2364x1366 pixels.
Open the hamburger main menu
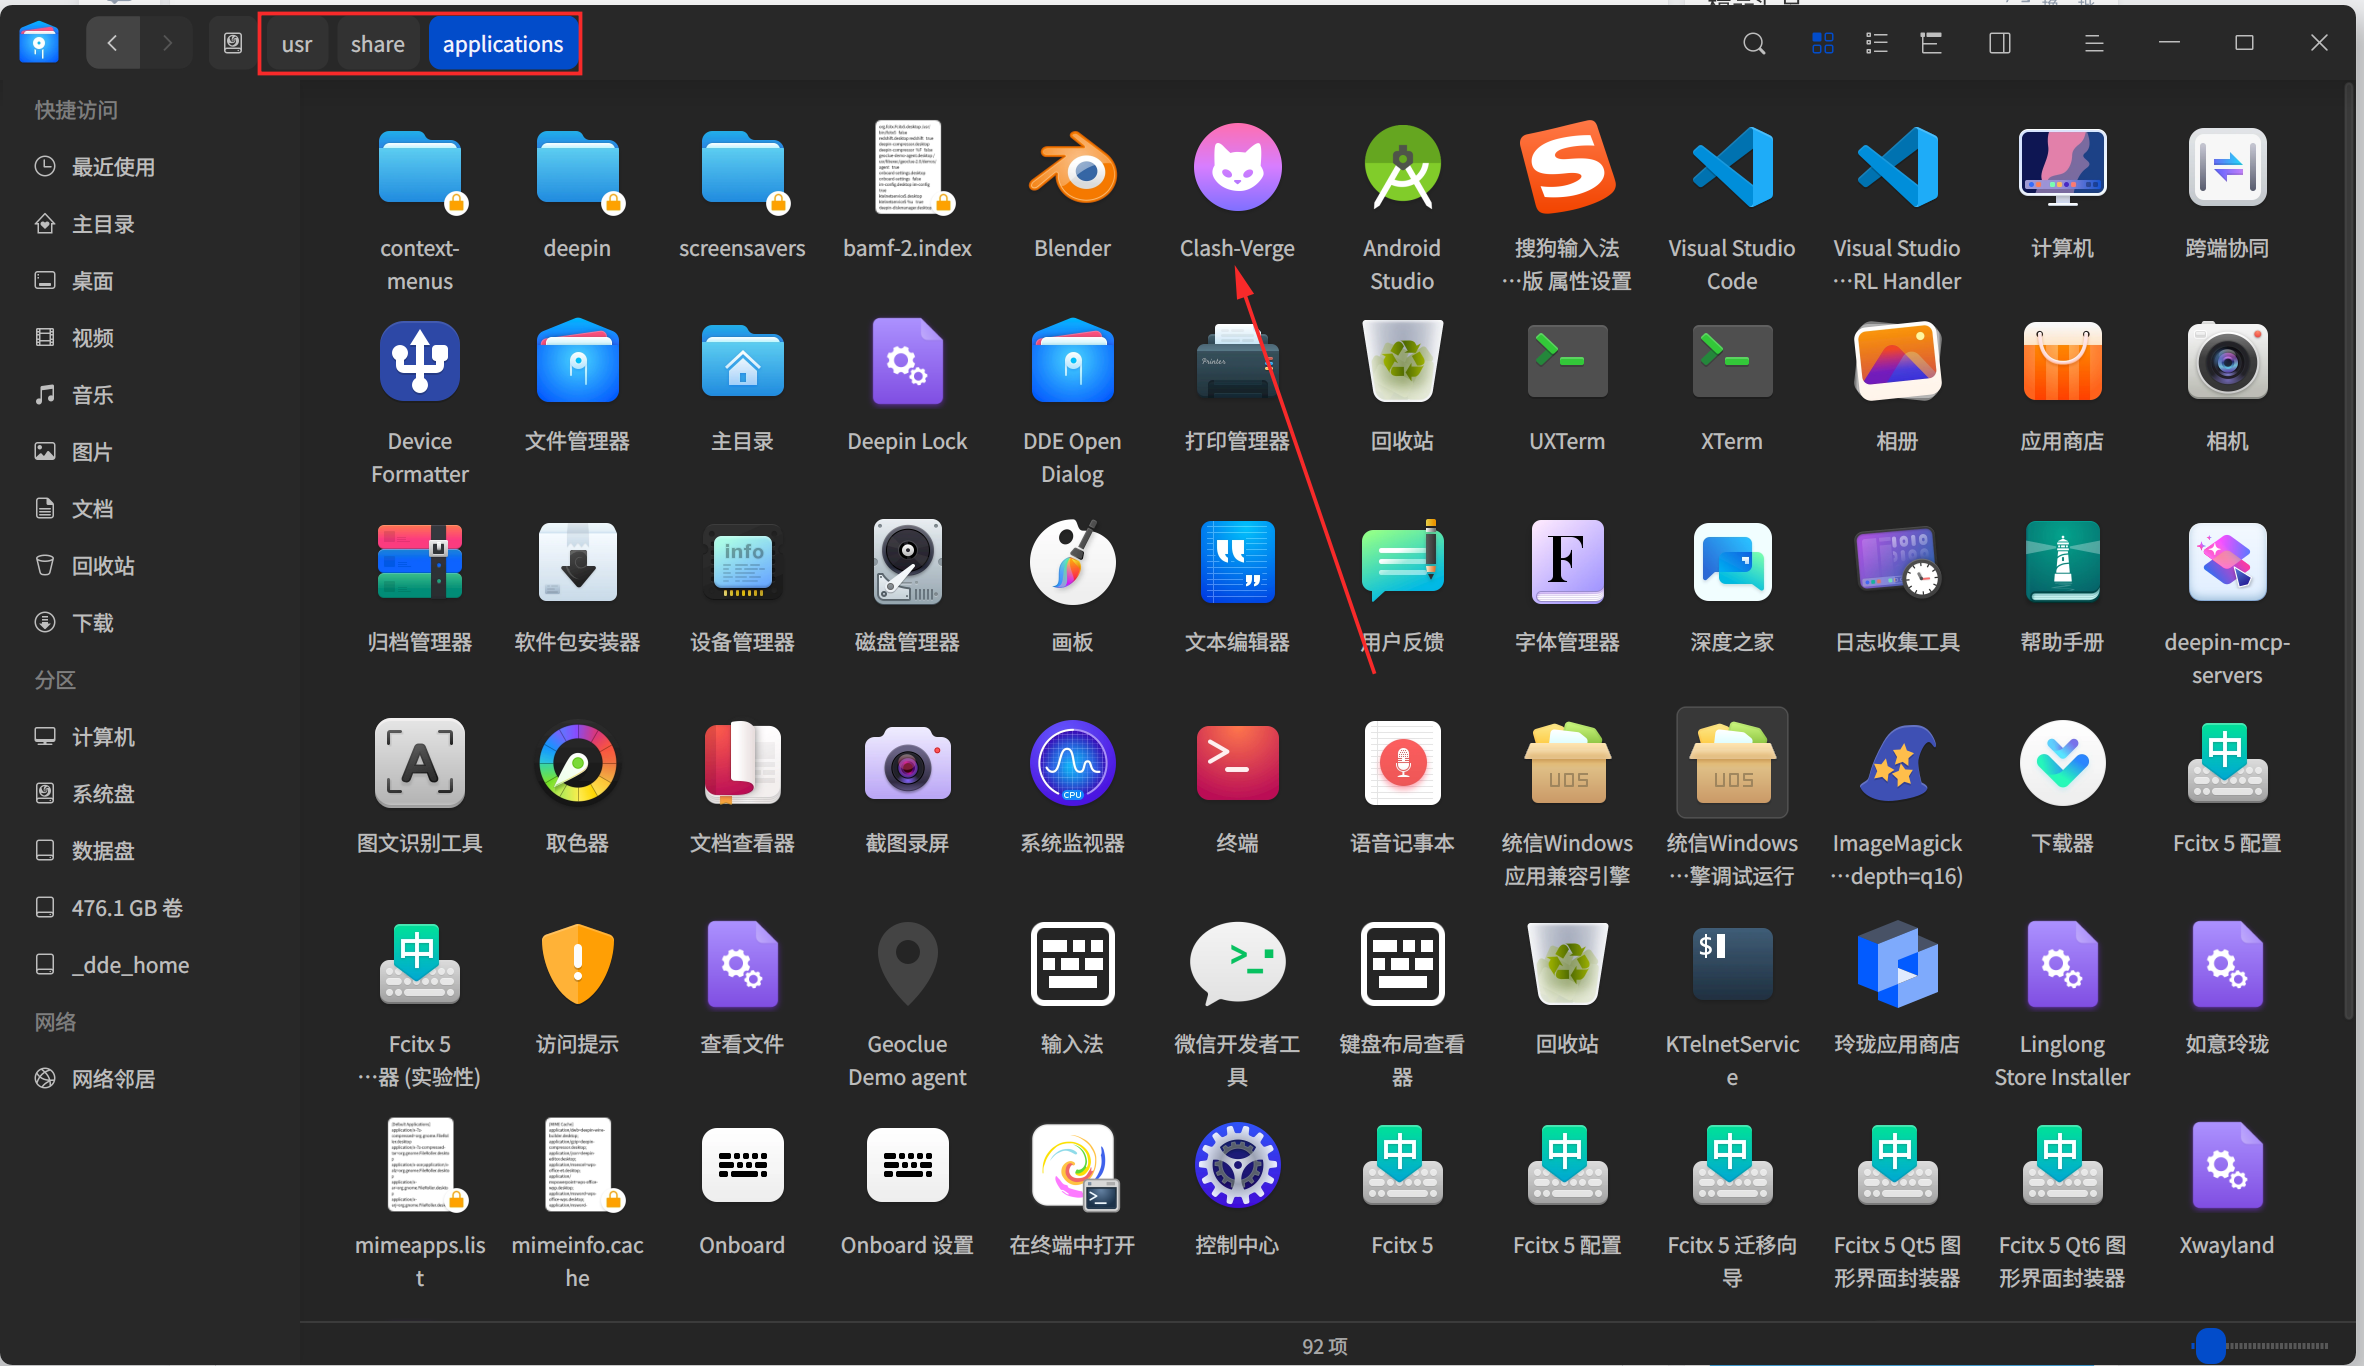tap(2093, 43)
